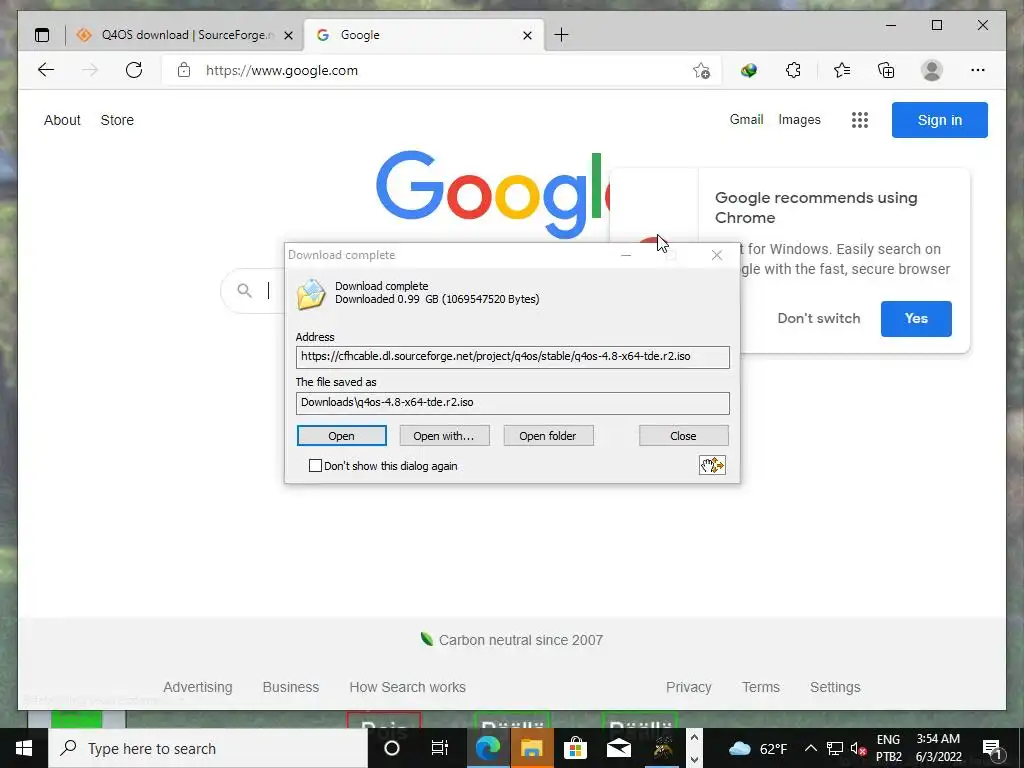
Task: Click the browser address bar URL
Action: click(282, 71)
